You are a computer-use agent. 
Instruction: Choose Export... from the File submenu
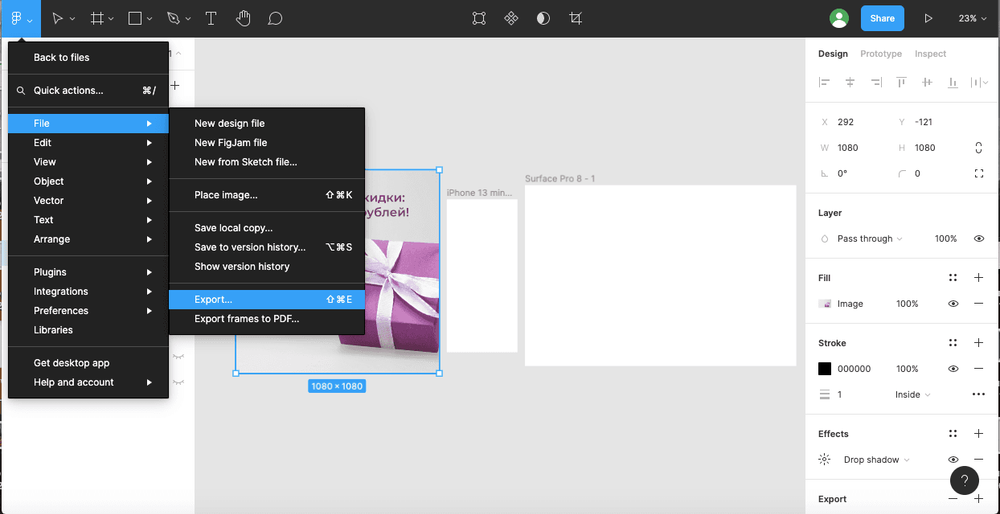click(213, 299)
